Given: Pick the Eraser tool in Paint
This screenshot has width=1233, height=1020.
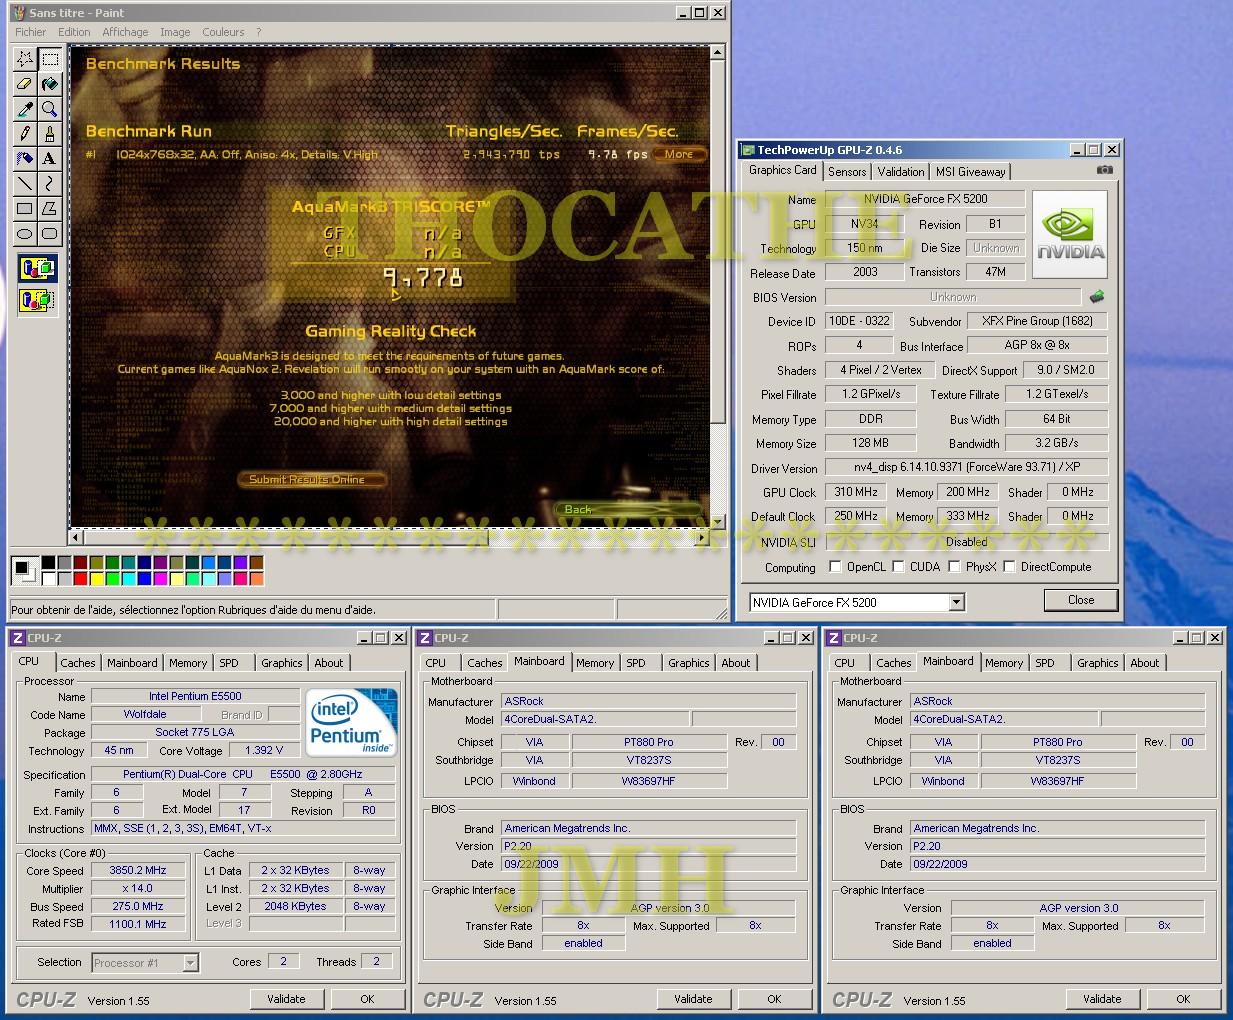Looking at the screenshot, I should [25, 84].
